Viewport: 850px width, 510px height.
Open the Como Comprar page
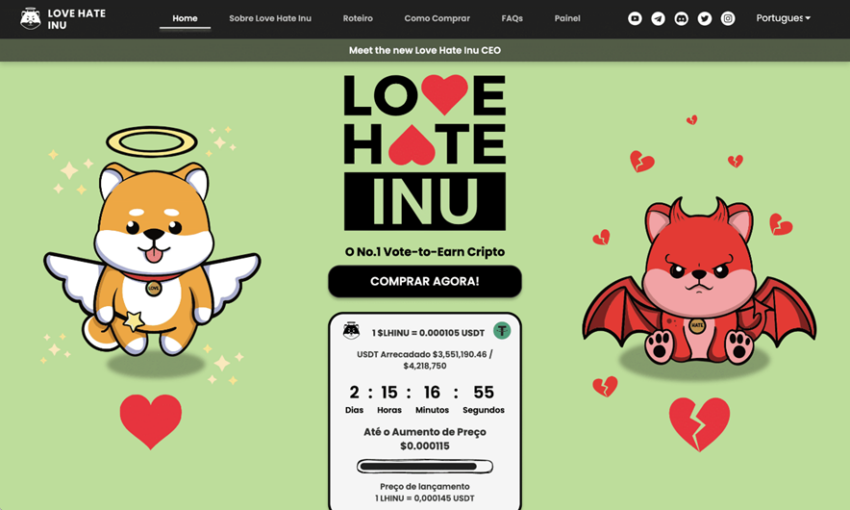pyautogui.click(x=437, y=18)
